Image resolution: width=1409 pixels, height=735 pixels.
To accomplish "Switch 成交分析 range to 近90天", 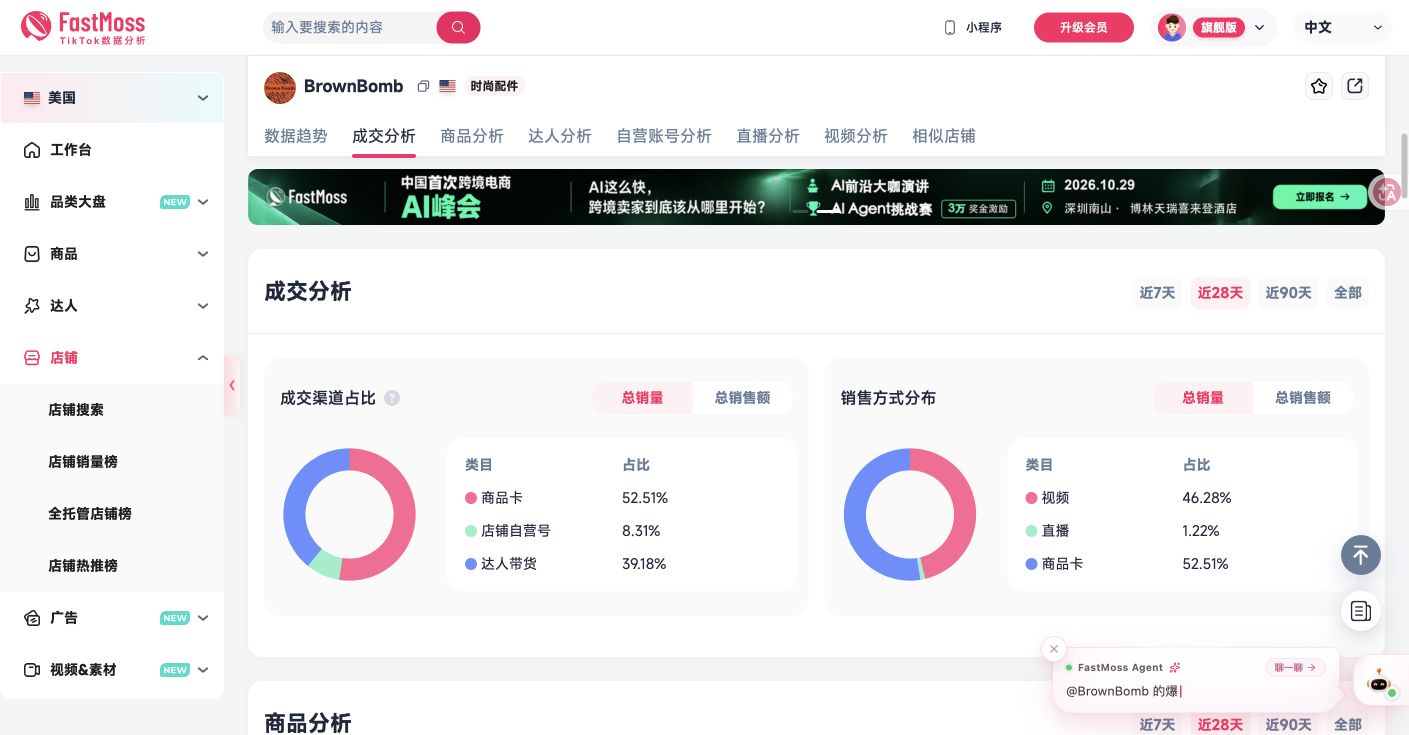I will point(1288,293).
